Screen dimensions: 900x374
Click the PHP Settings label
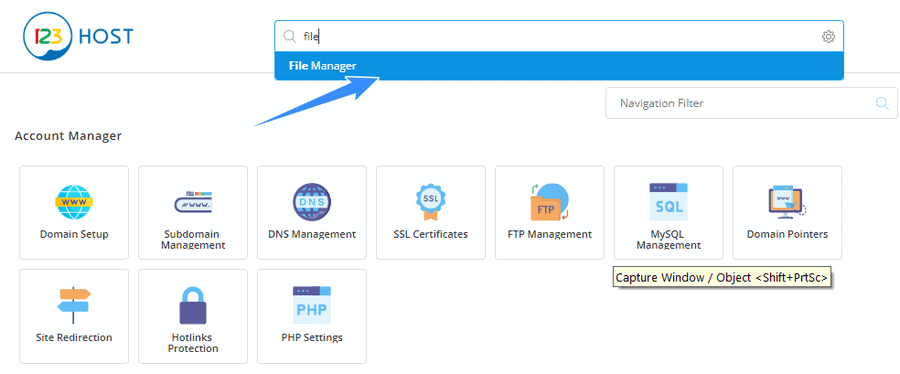312,337
